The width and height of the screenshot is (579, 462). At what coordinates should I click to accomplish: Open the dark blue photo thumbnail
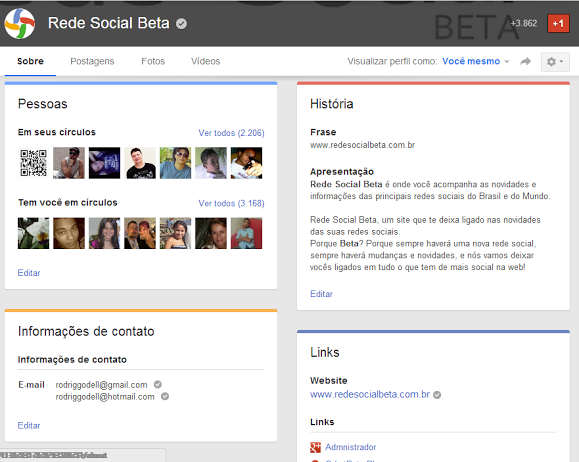click(104, 163)
